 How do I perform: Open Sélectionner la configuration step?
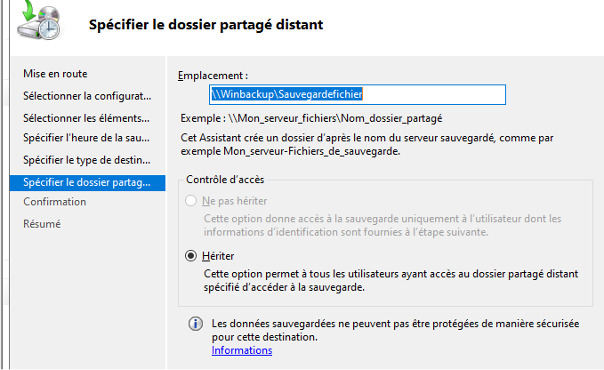click(87, 96)
